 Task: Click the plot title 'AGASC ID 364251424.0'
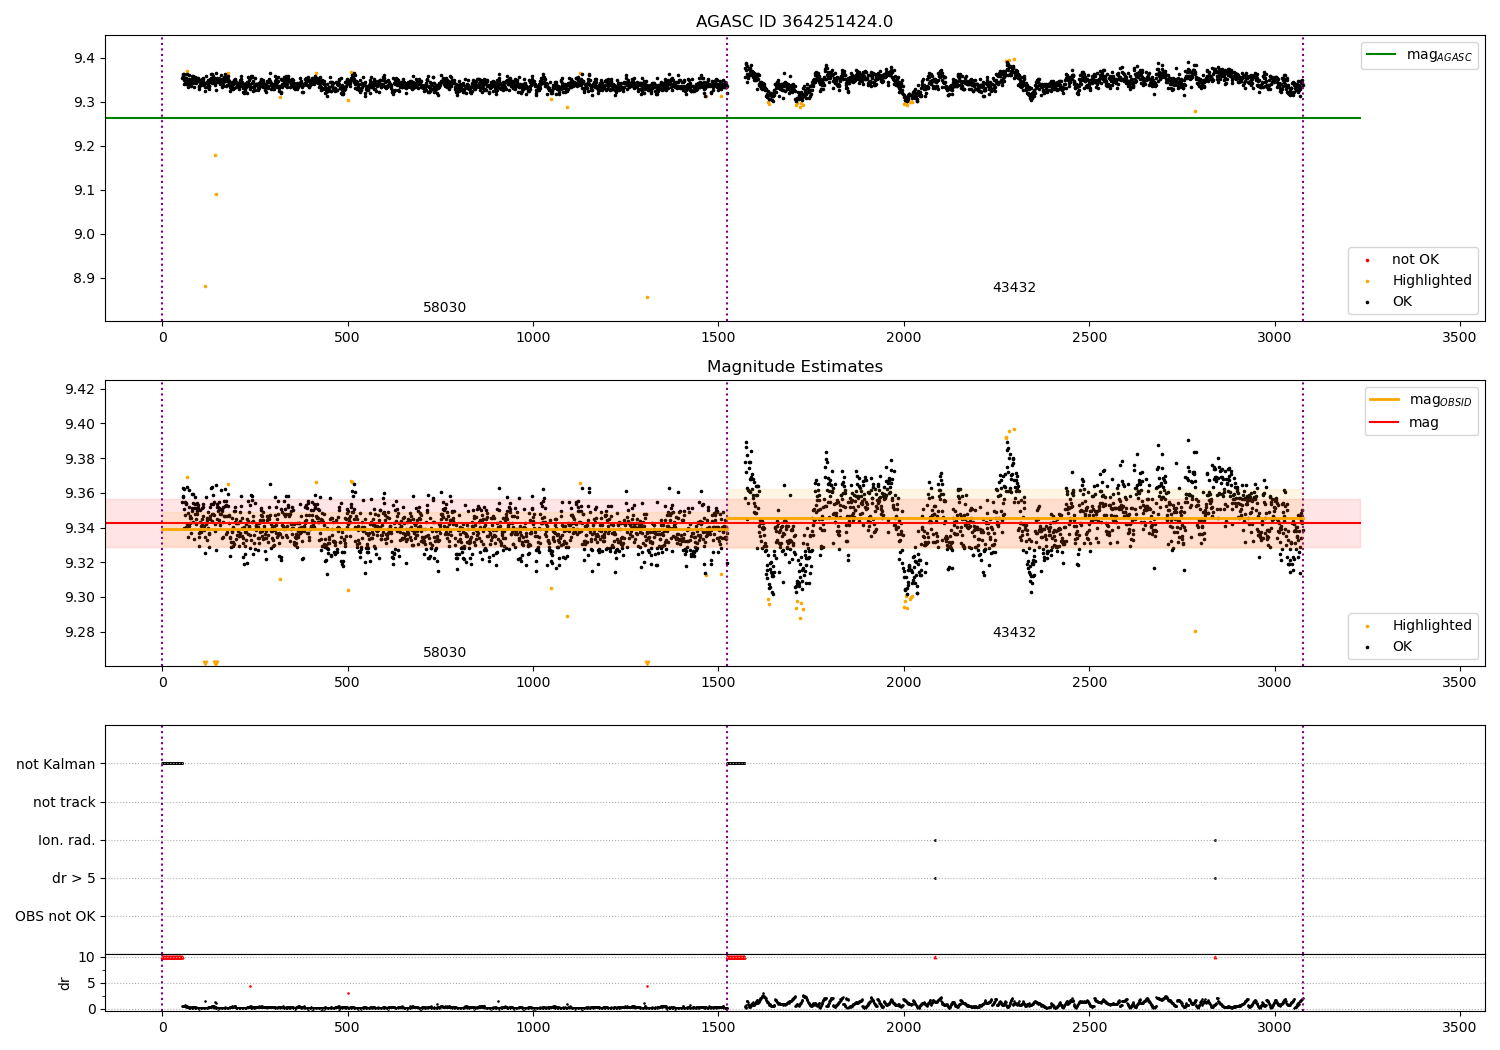click(x=794, y=22)
